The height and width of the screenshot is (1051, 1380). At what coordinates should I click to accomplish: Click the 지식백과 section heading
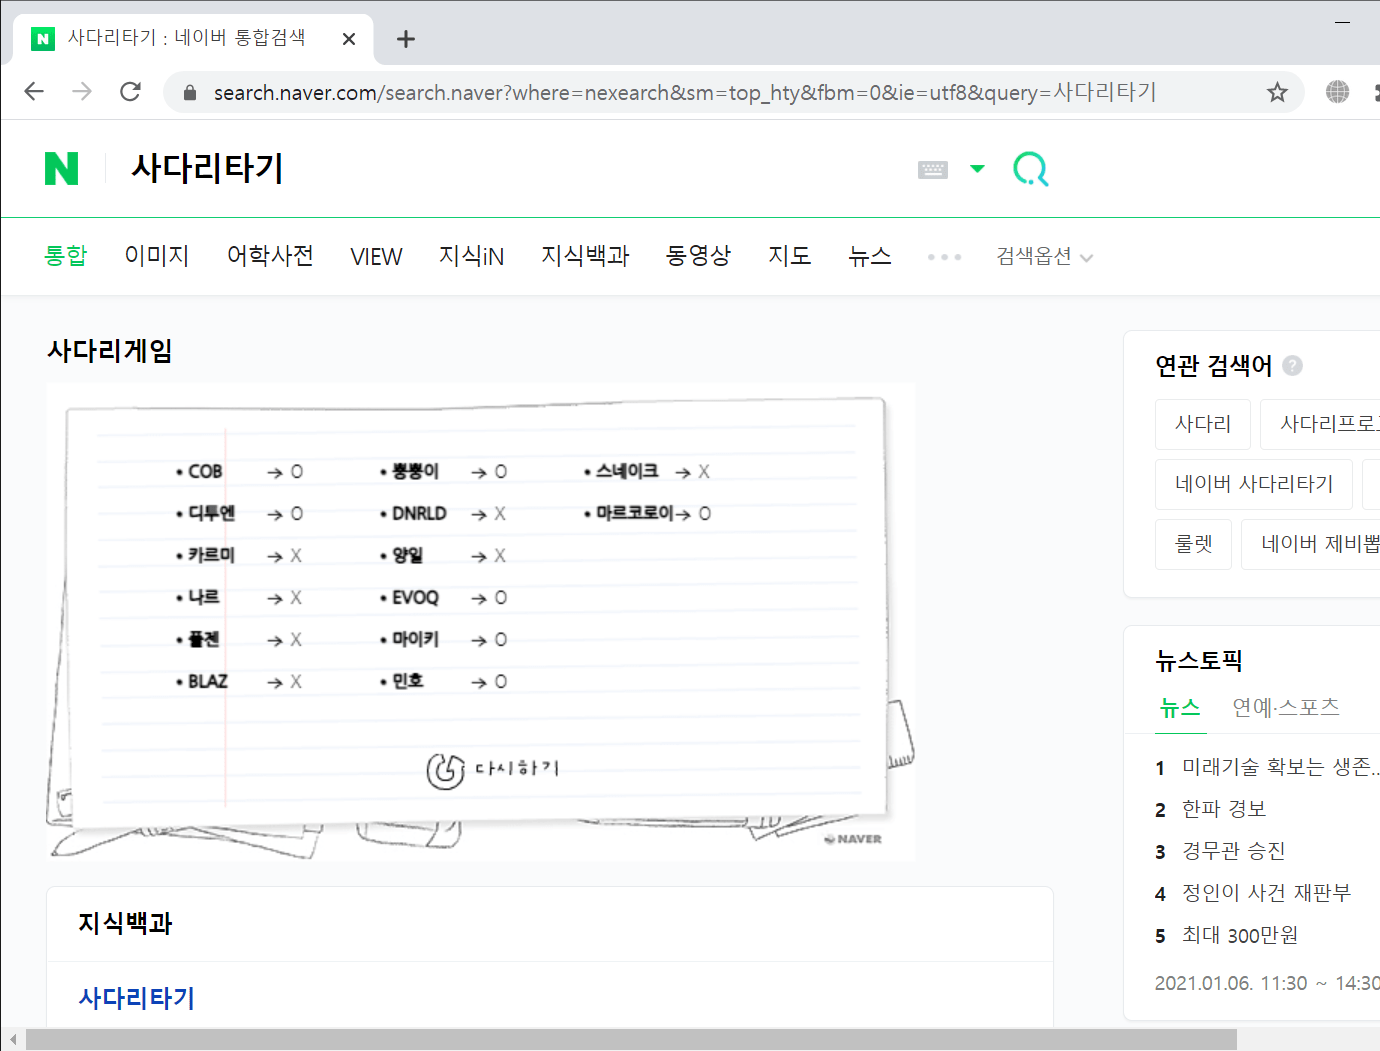(x=126, y=923)
